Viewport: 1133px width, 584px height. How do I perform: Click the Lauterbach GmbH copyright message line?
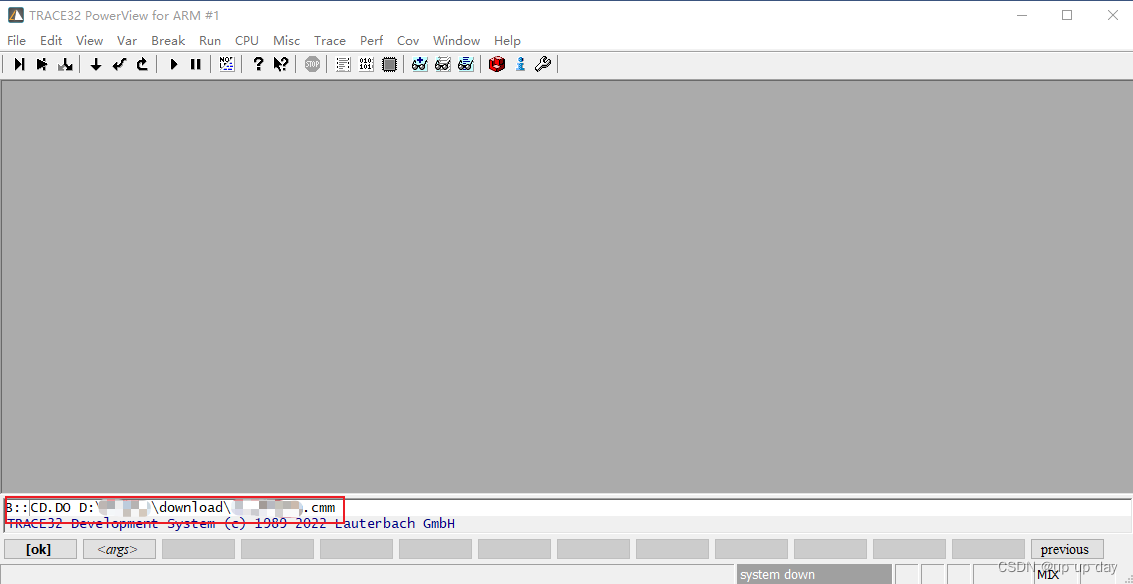tap(231, 523)
